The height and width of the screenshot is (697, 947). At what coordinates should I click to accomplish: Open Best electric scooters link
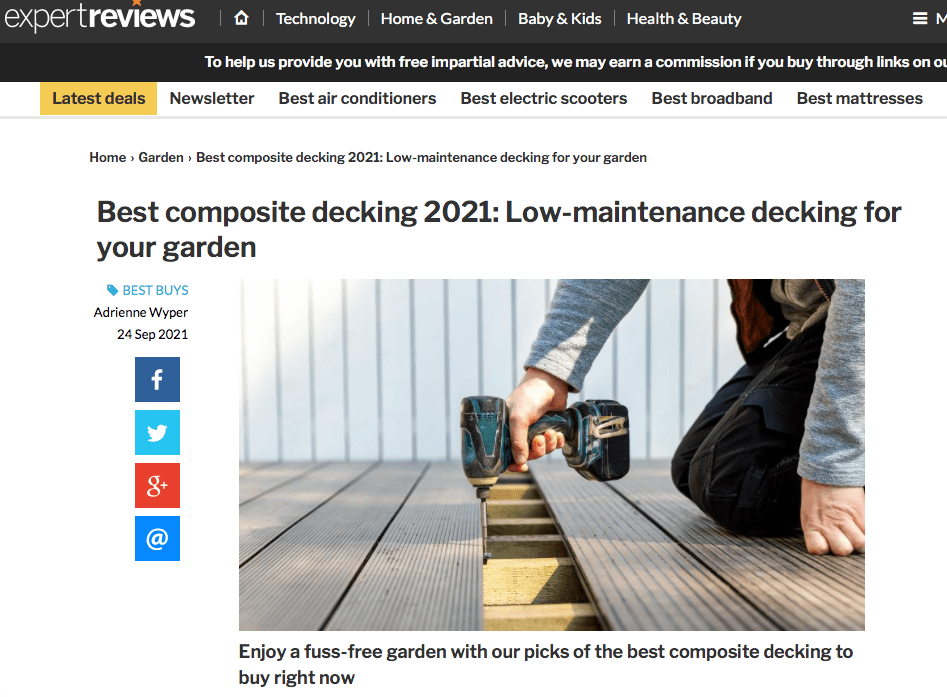544,98
